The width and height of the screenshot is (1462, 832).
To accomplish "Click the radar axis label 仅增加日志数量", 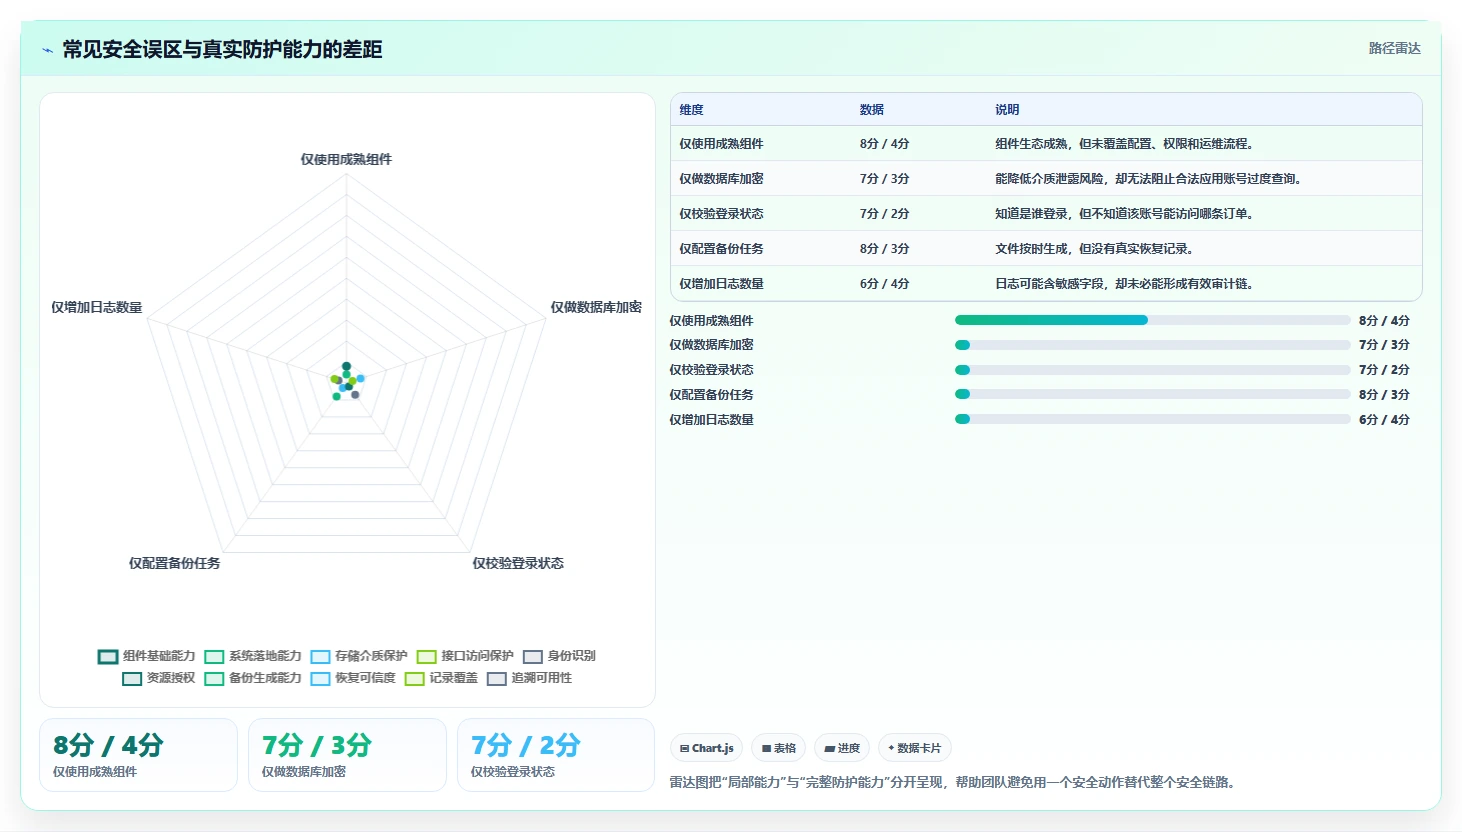I will [97, 307].
